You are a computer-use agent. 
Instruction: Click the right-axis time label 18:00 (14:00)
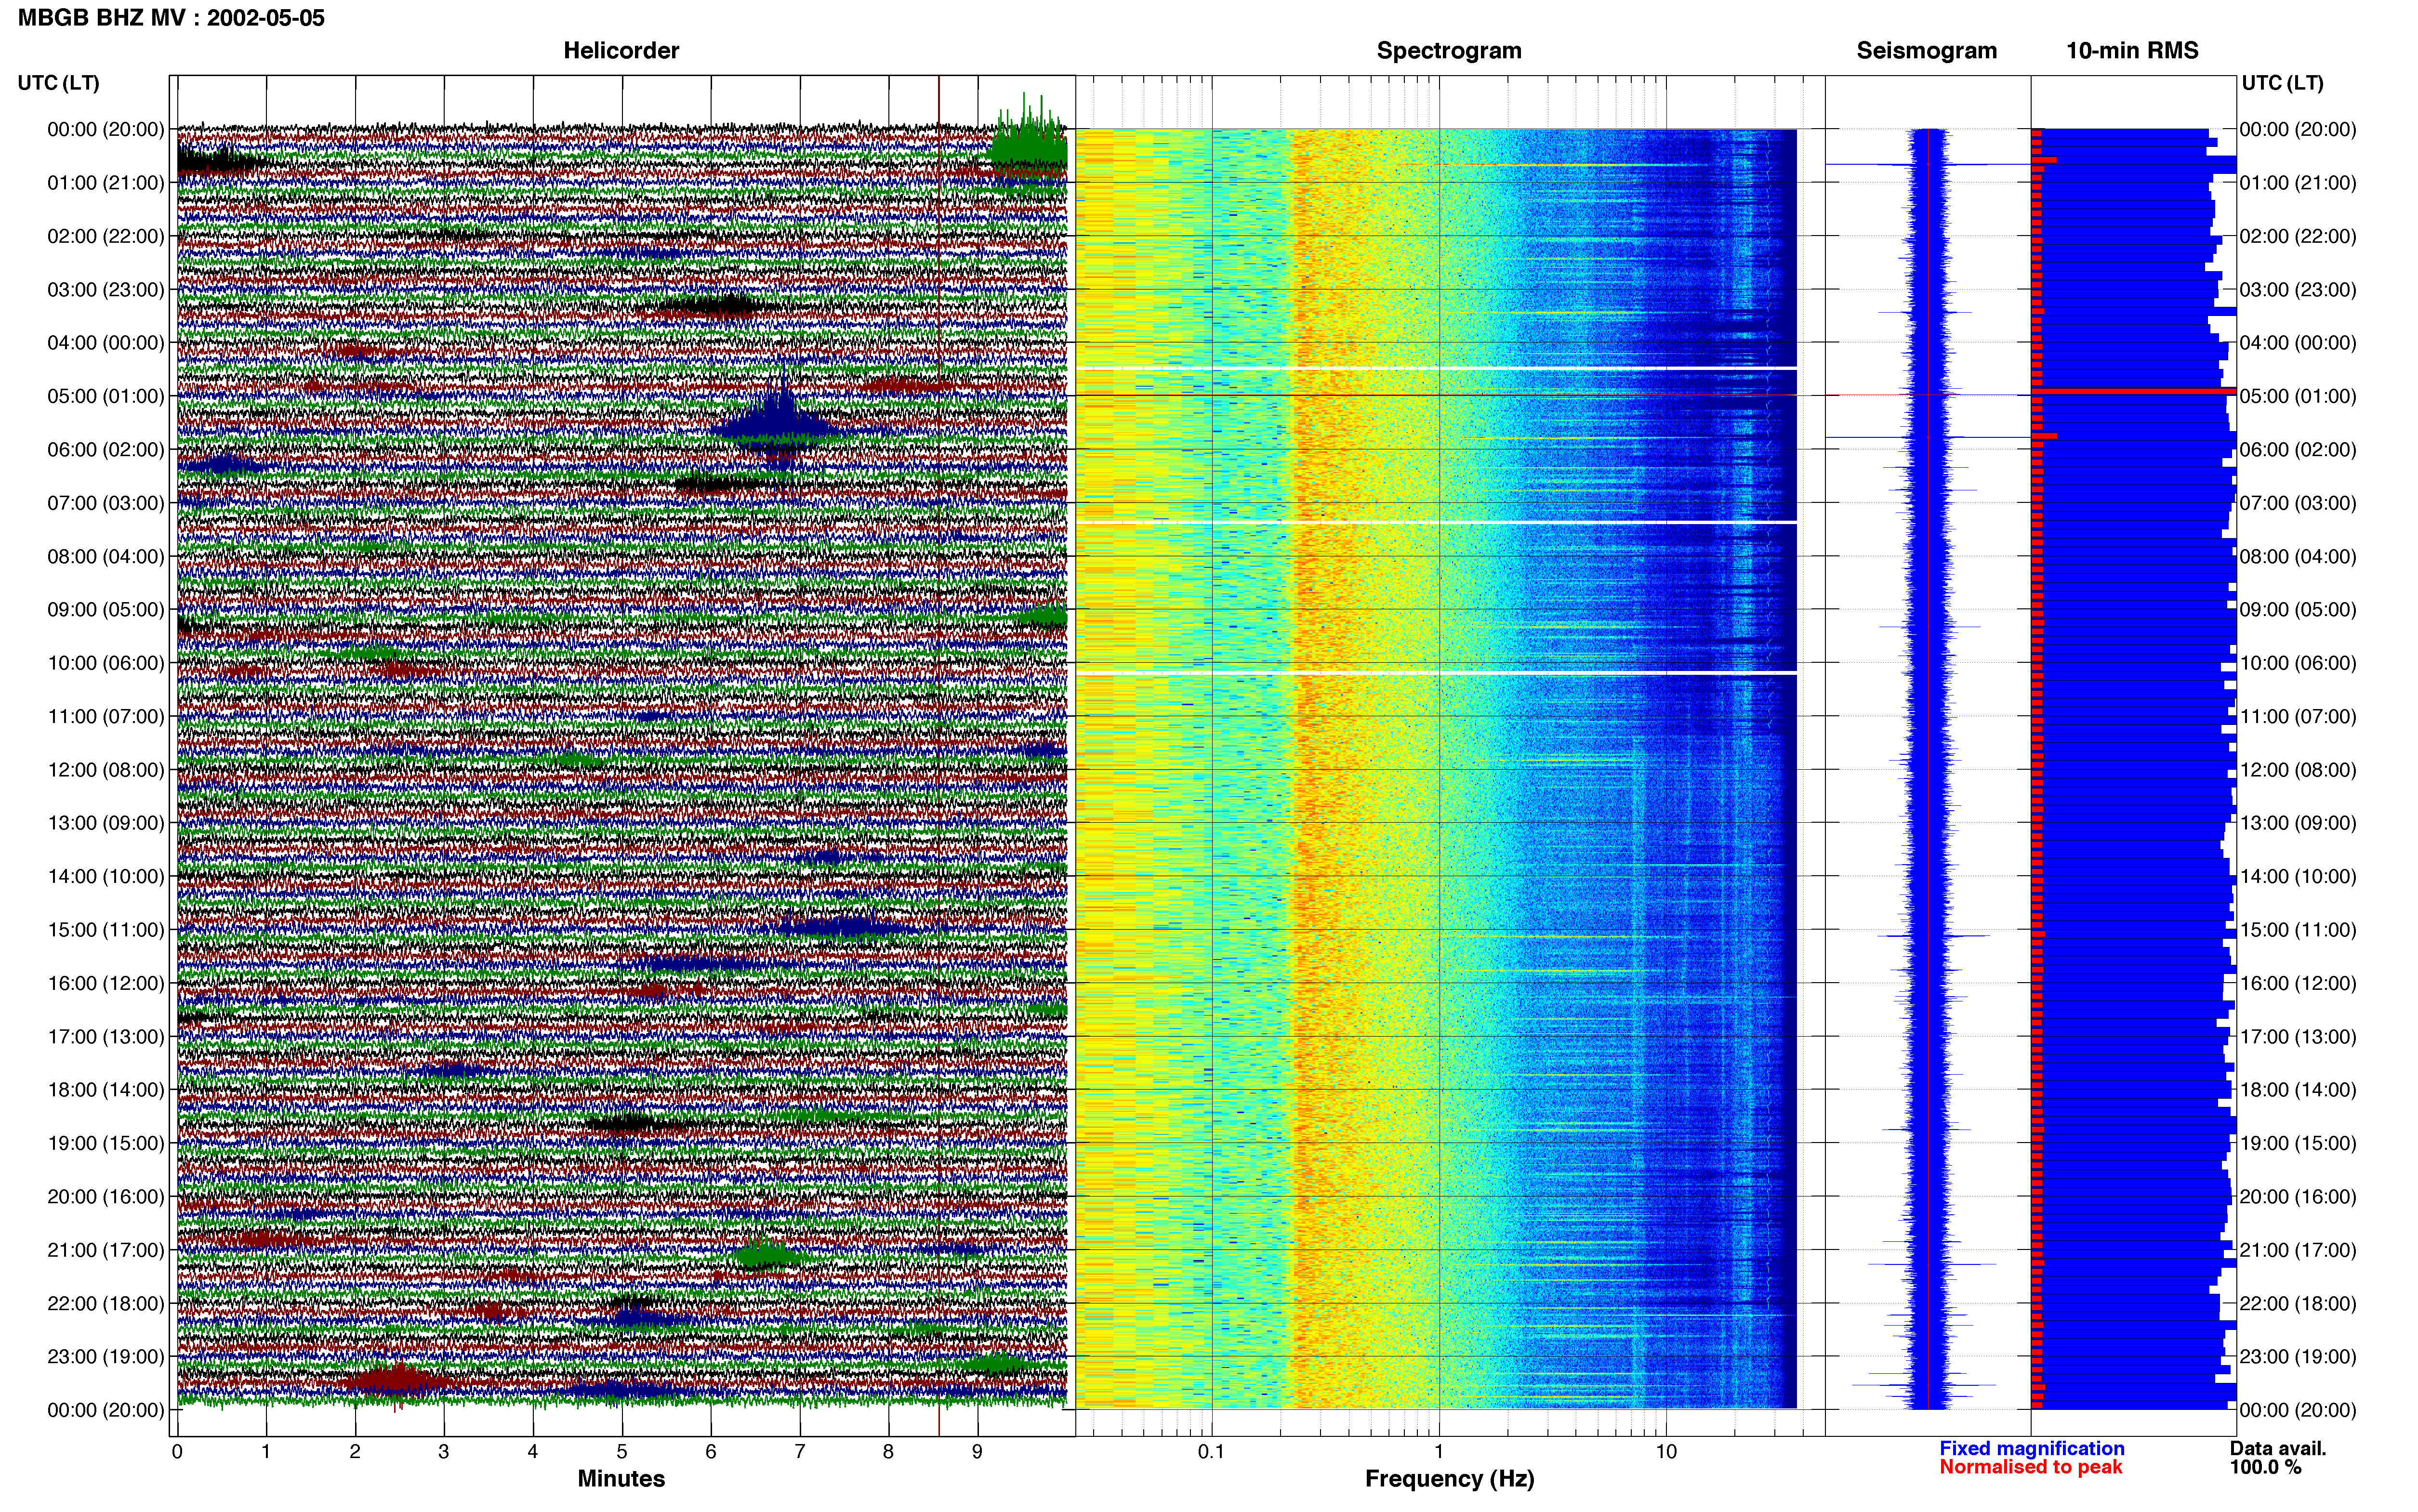coord(2298,1090)
